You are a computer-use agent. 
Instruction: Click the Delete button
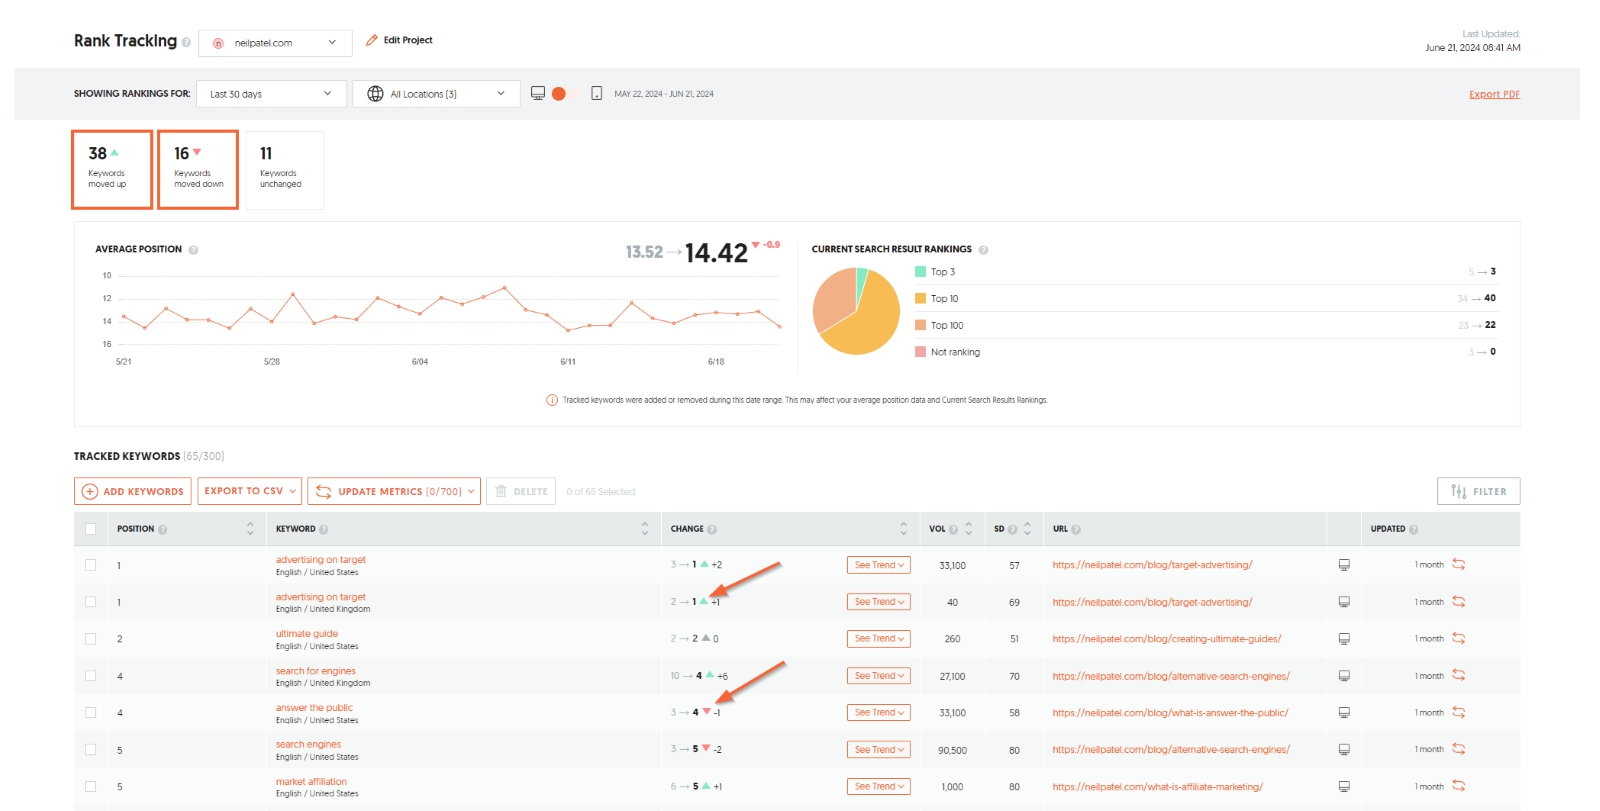tap(521, 491)
